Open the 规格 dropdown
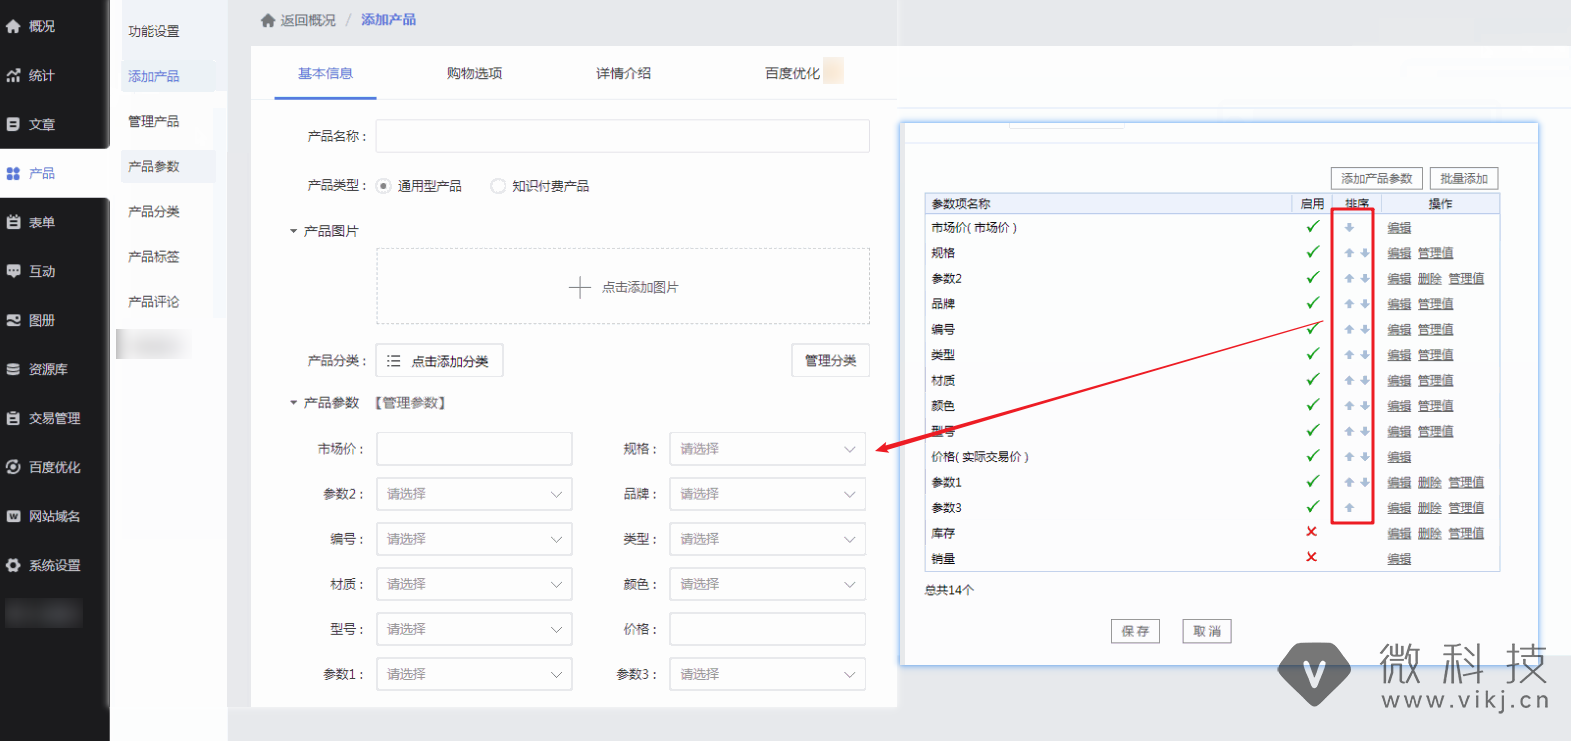 (x=767, y=449)
